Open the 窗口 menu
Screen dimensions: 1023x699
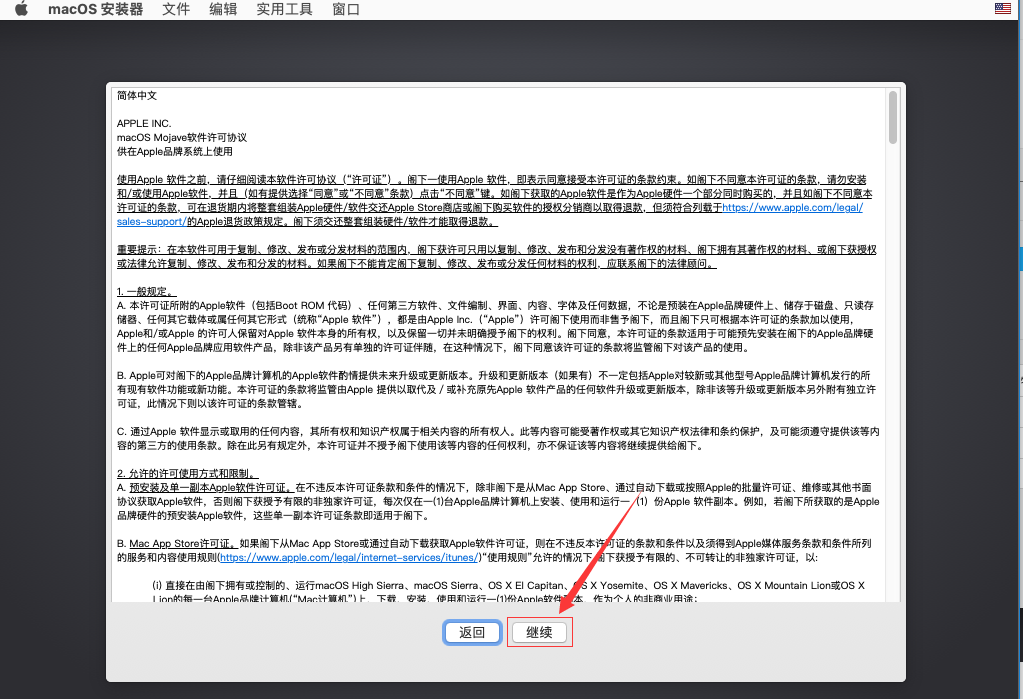click(346, 9)
